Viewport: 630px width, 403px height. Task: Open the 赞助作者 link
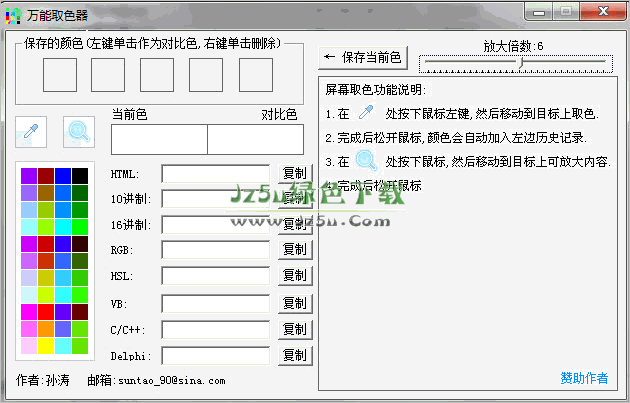pyautogui.click(x=584, y=377)
